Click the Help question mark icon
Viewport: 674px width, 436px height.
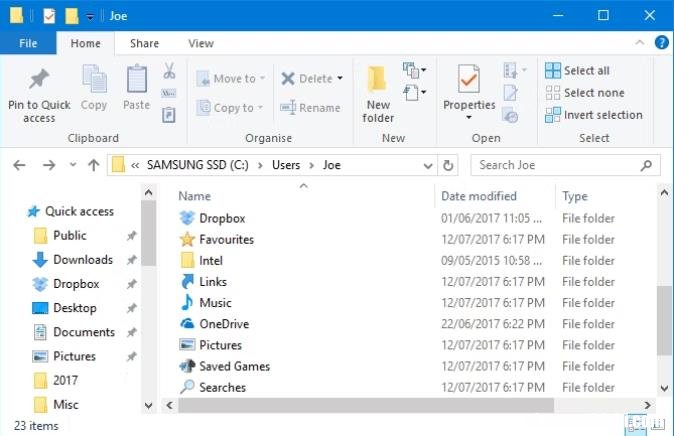point(662,43)
